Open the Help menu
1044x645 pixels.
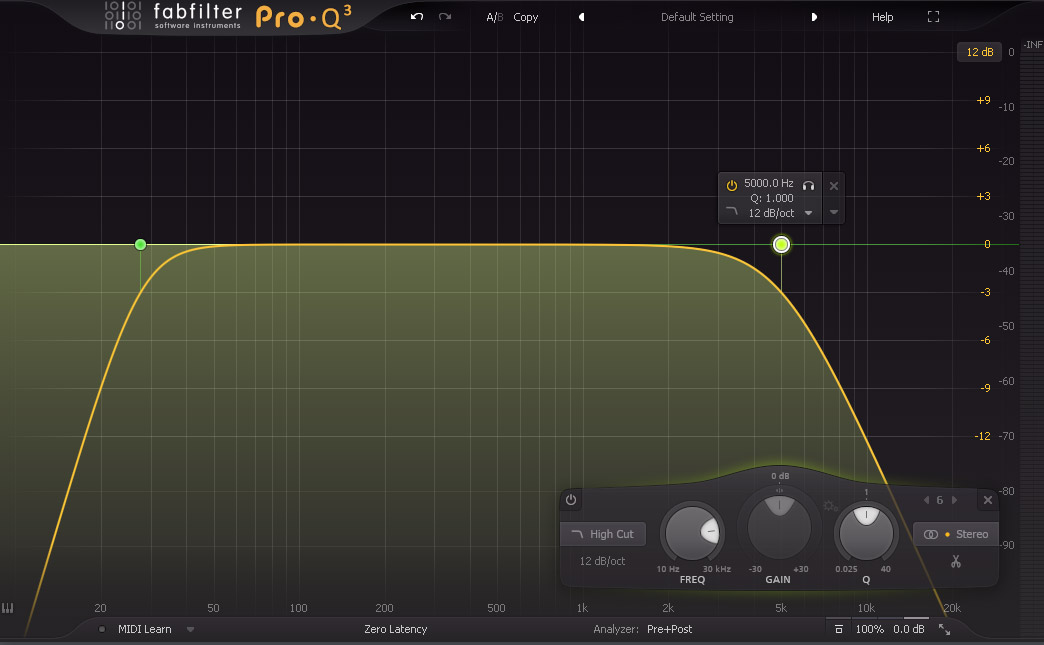(882, 17)
